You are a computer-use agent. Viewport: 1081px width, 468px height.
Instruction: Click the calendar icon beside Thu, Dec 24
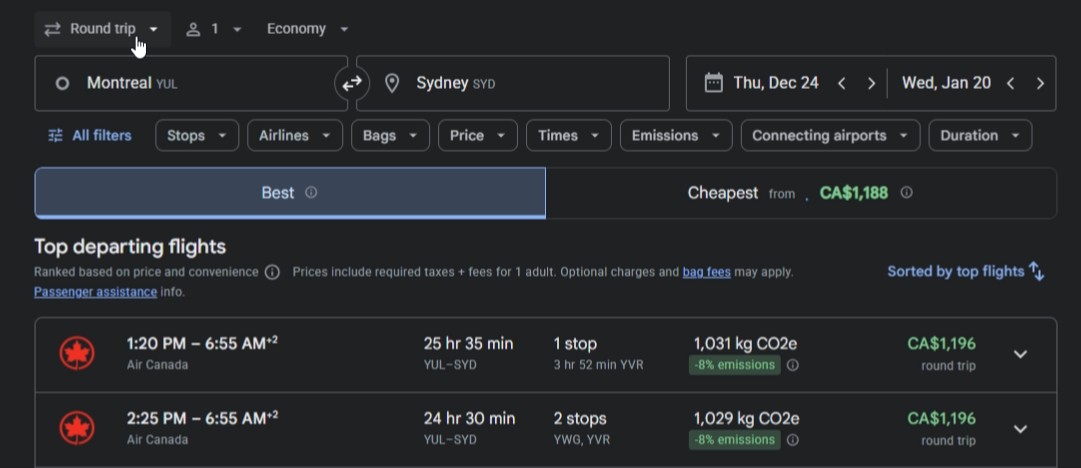[x=714, y=83]
